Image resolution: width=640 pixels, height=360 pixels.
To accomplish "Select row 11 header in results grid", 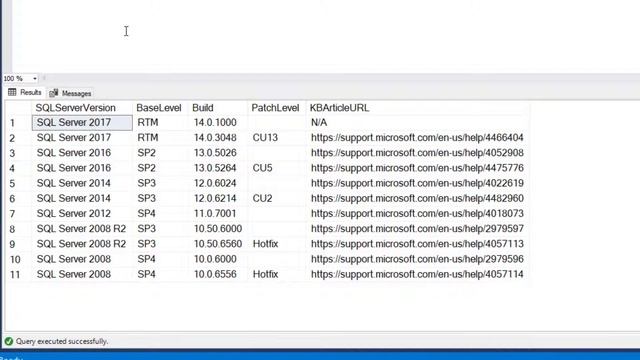I will point(18,274).
